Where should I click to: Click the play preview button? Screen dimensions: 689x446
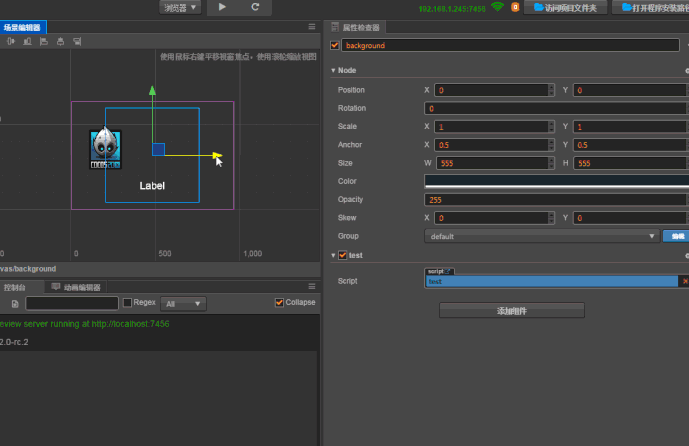(222, 7)
